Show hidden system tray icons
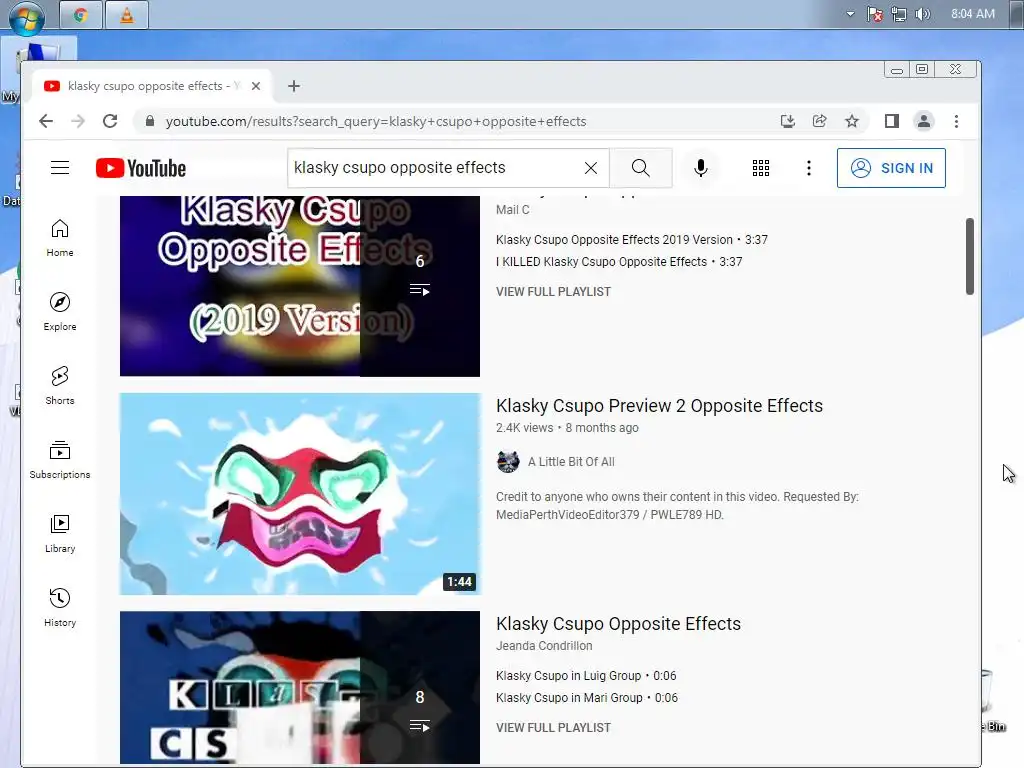 coord(850,14)
